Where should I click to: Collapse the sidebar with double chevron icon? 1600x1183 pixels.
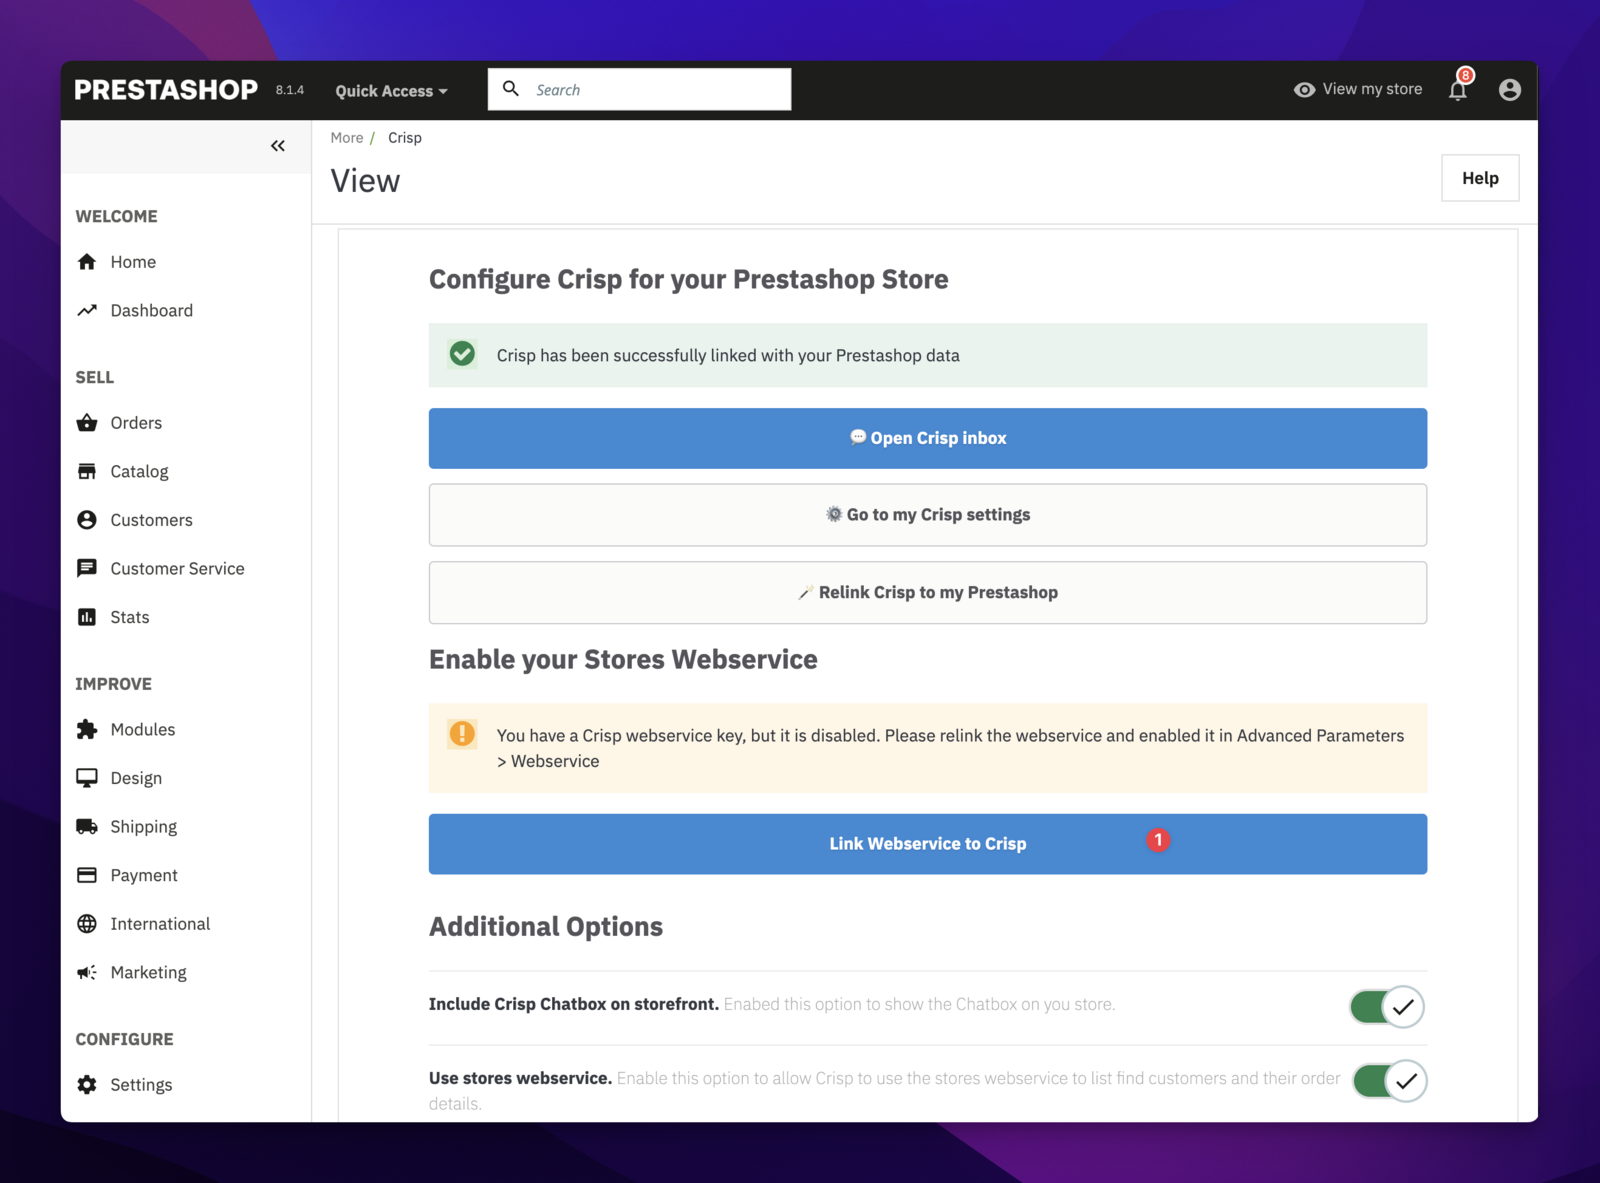(x=278, y=146)
